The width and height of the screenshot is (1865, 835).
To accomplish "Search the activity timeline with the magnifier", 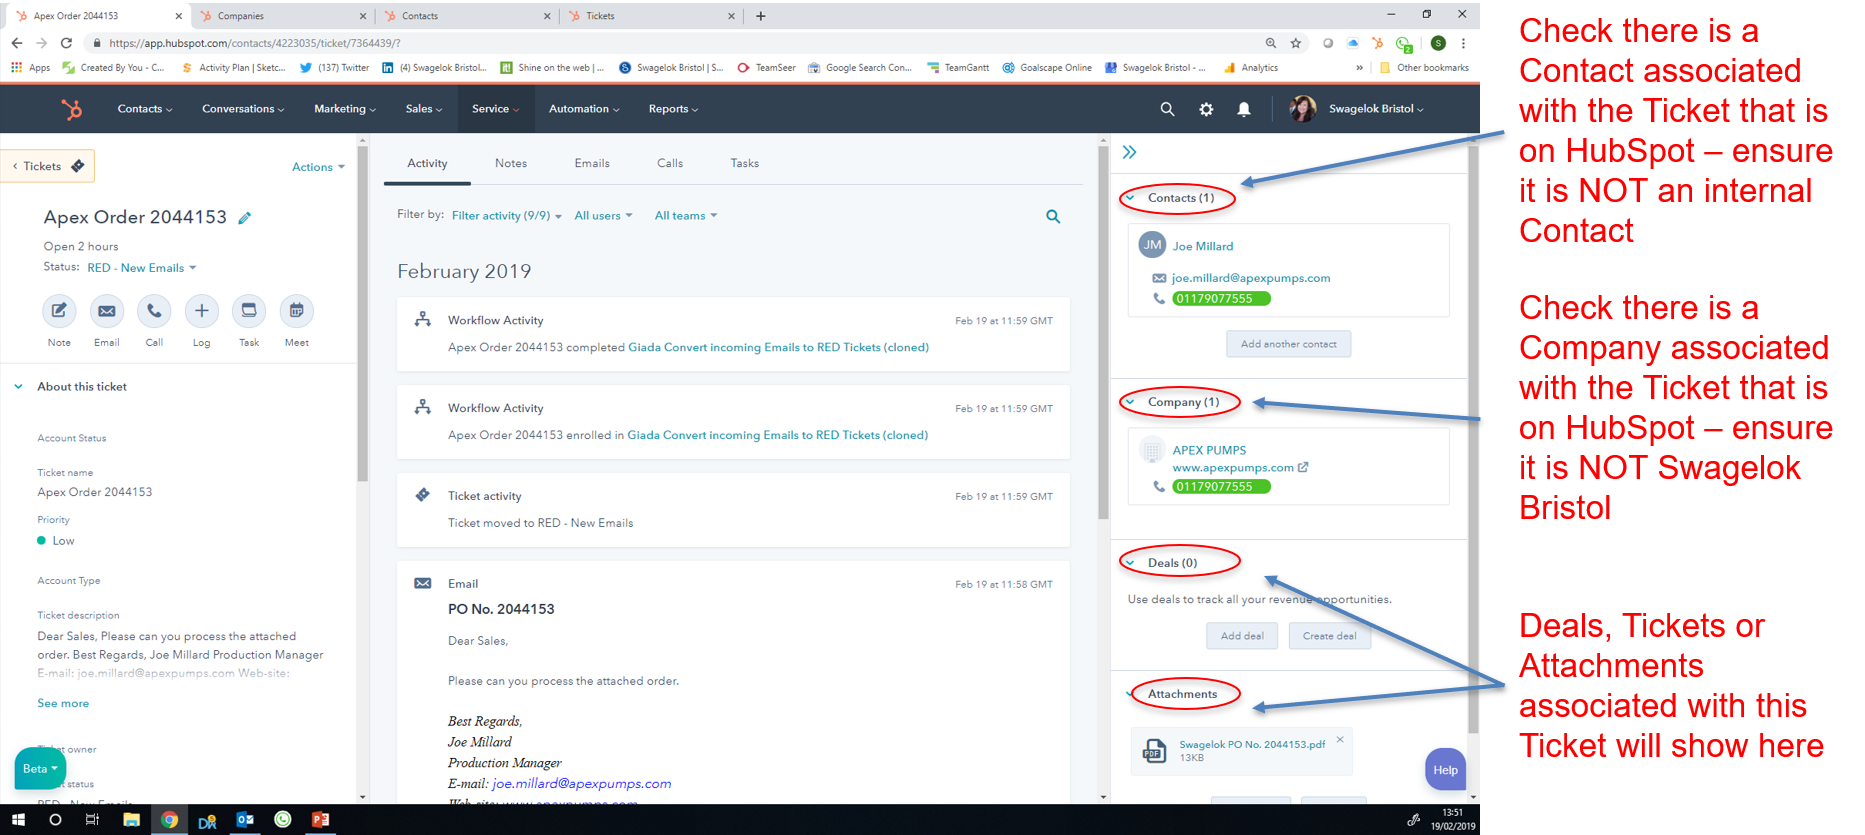I will pos(1053,216).
